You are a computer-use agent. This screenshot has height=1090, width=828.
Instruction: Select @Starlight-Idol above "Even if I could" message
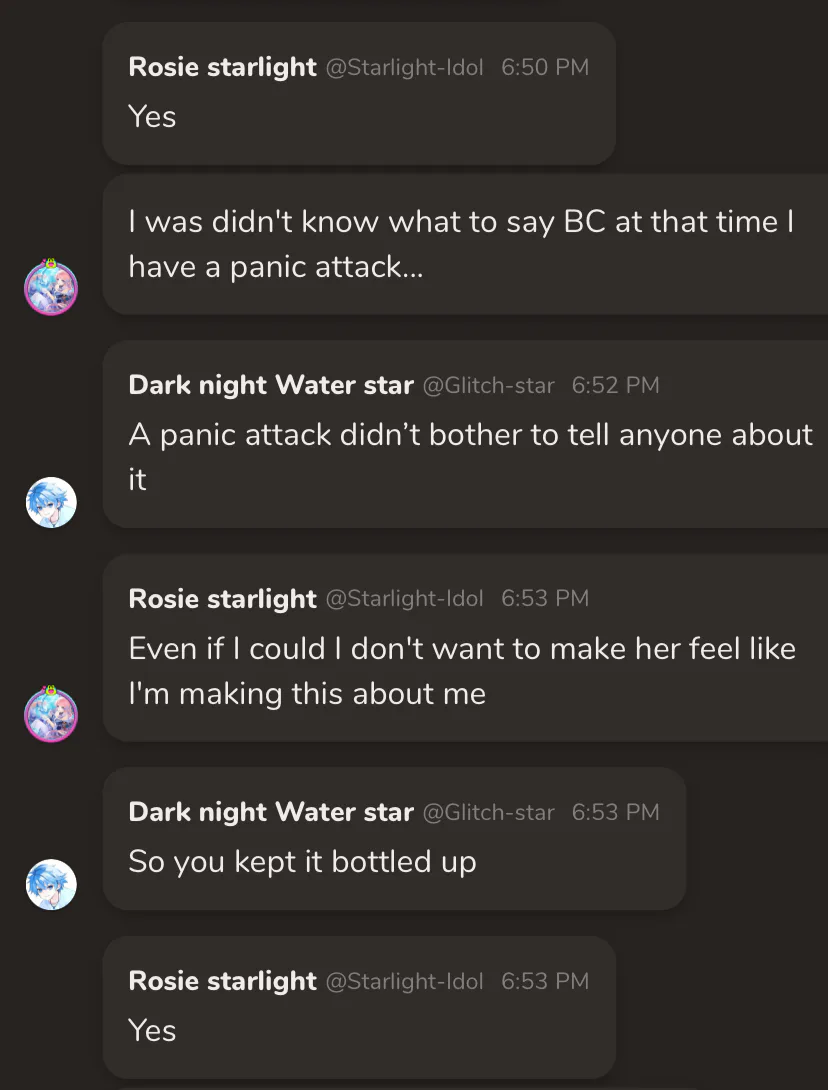click(x=405, y=599)
